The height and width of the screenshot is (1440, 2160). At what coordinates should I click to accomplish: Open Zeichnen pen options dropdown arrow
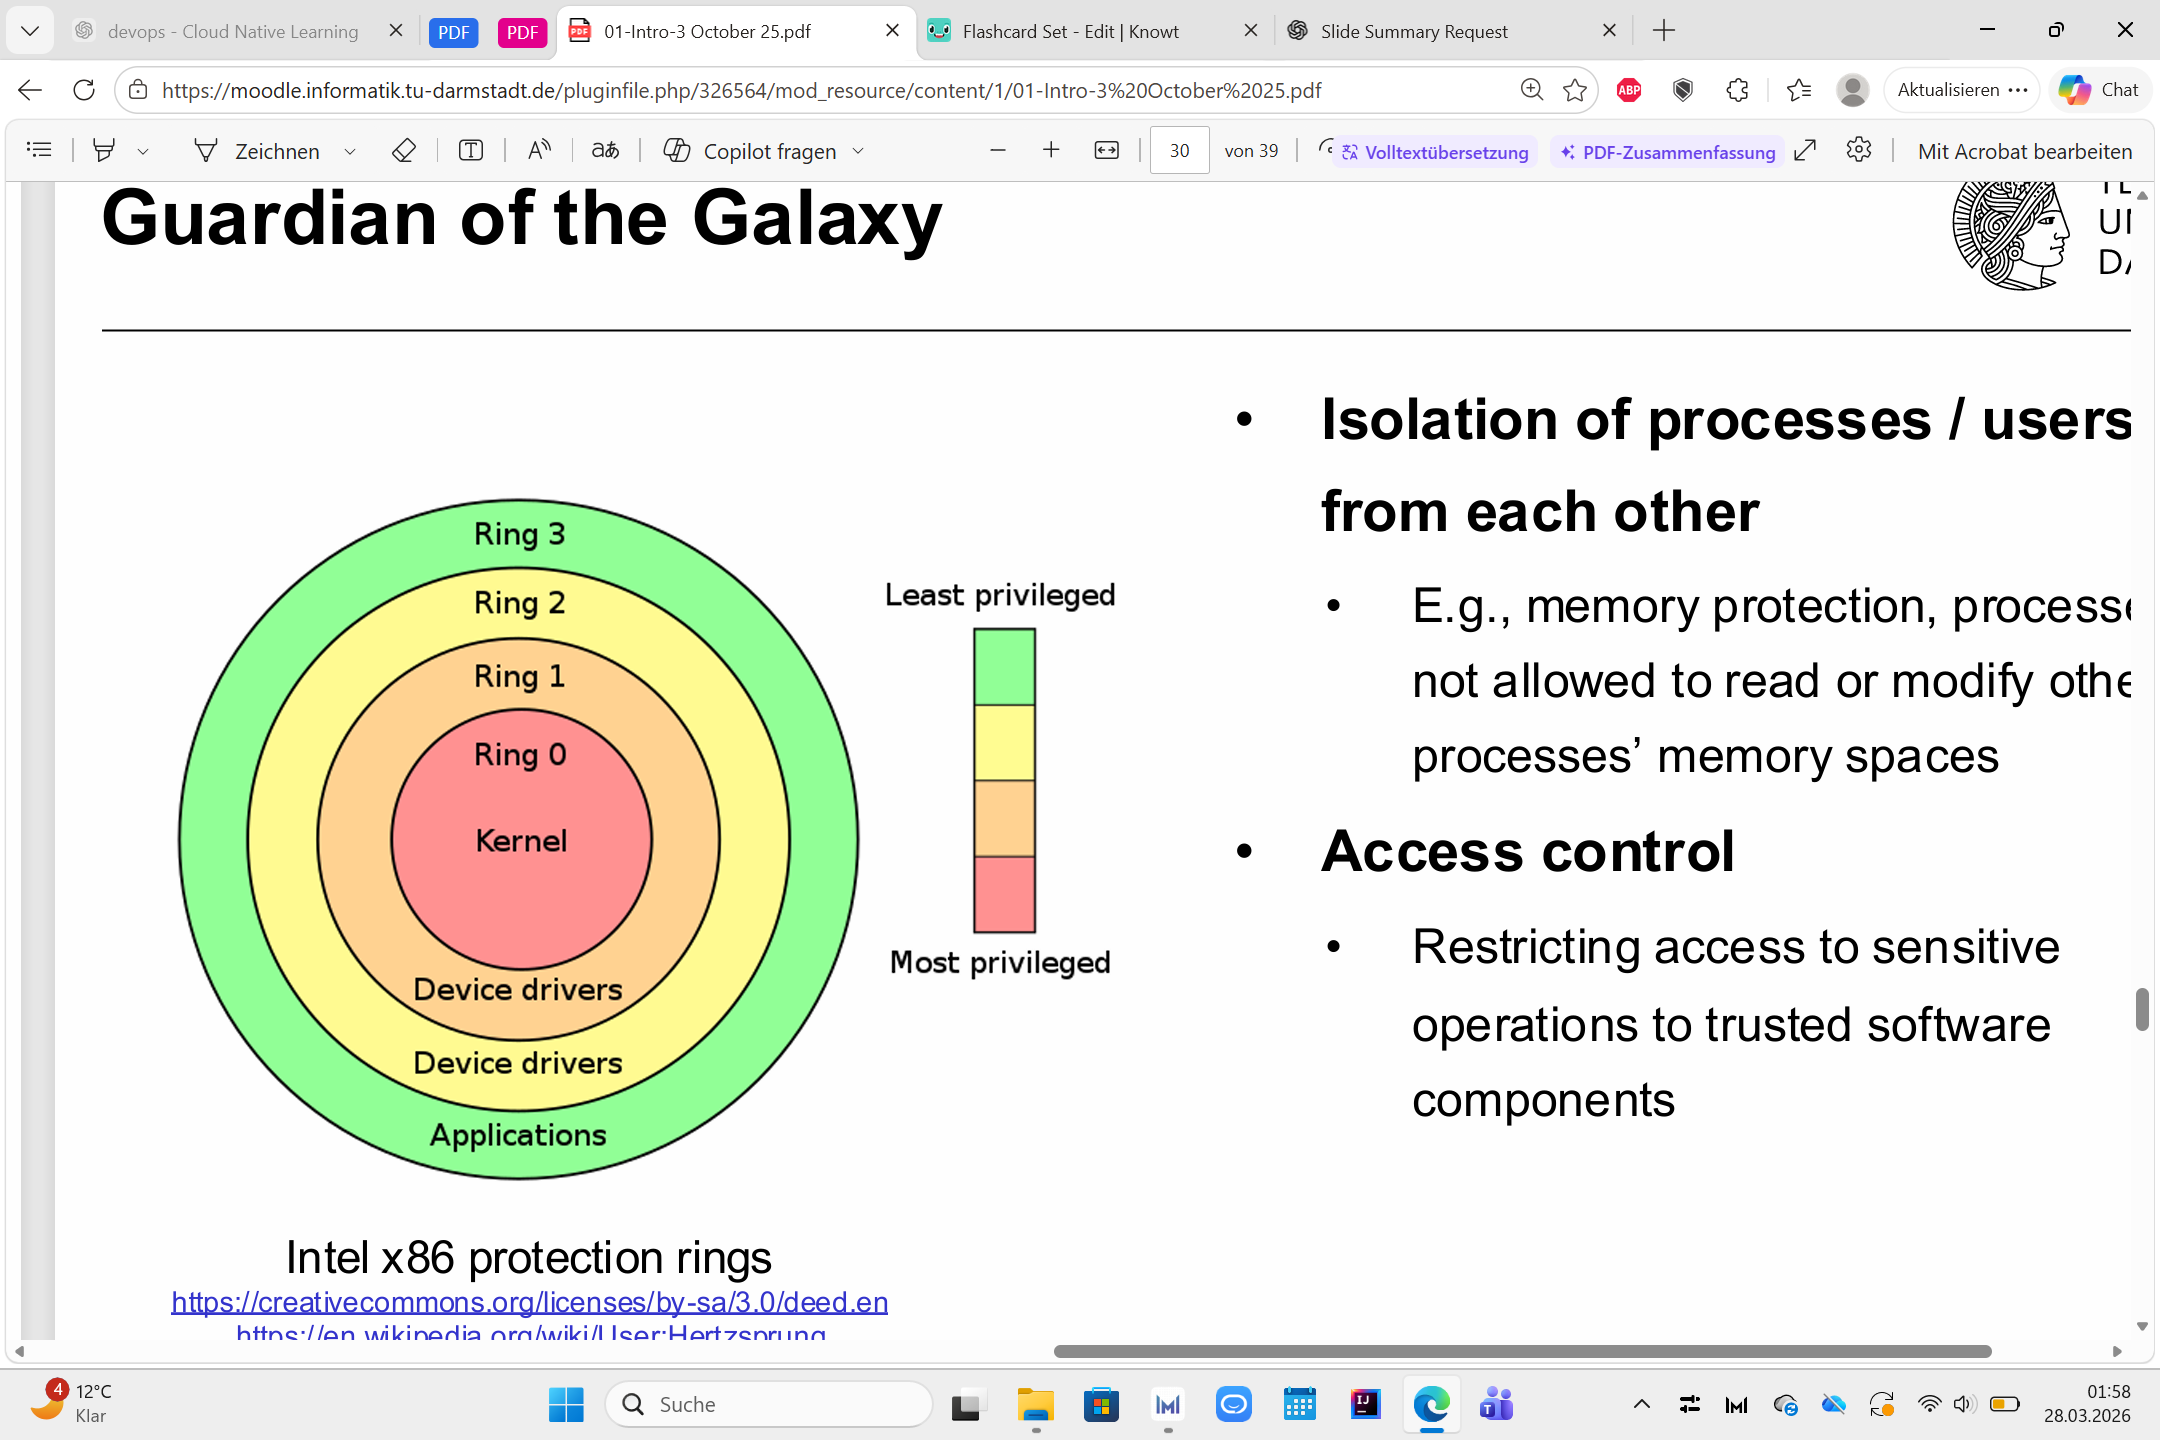pos(350,152)
